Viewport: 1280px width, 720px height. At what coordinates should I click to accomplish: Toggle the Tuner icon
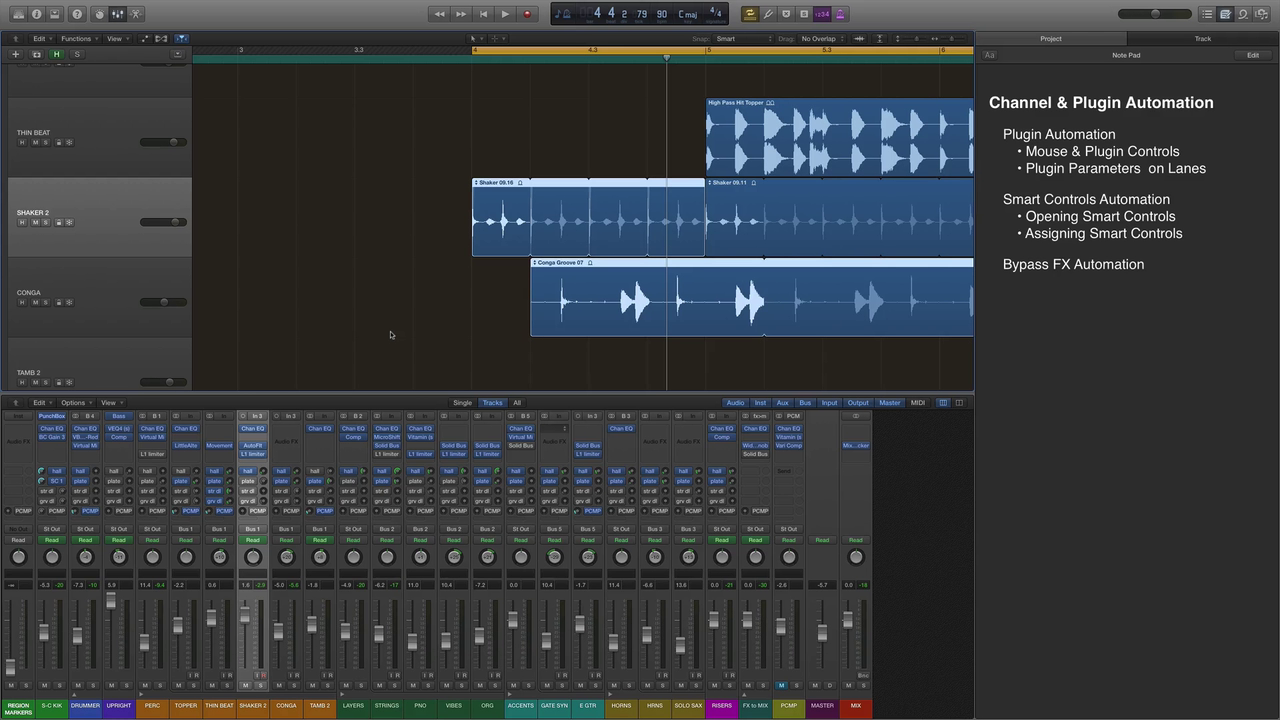tap(768, 14)
